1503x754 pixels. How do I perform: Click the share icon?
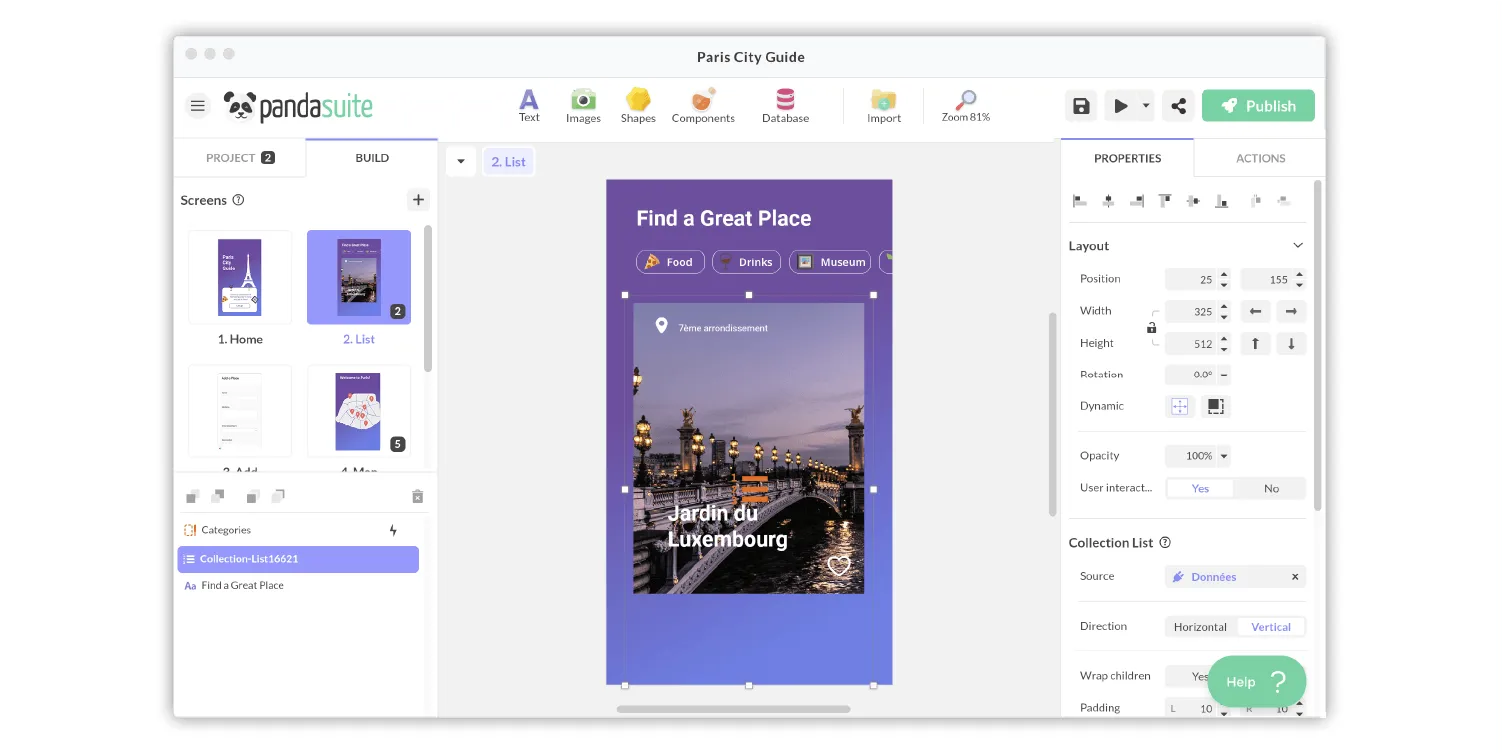tap(1179, 106)
